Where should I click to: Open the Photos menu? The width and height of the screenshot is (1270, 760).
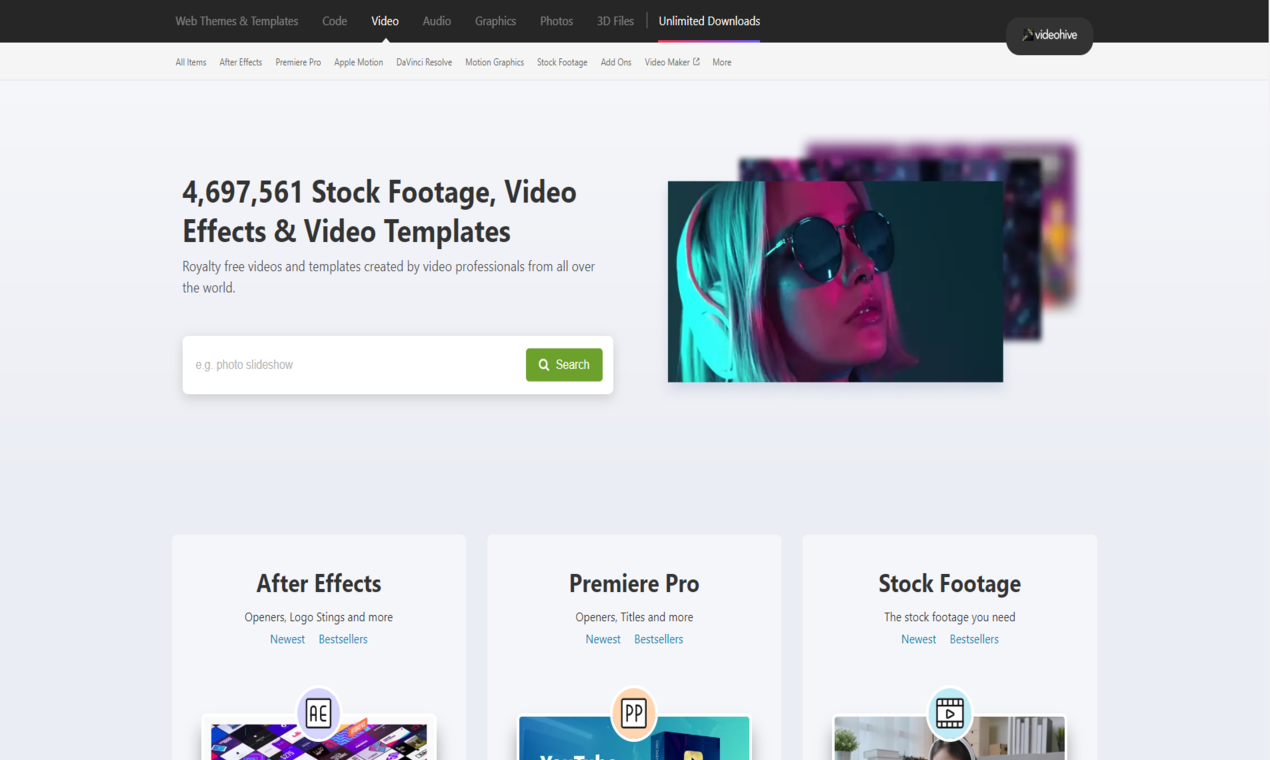tap(557, 21)
